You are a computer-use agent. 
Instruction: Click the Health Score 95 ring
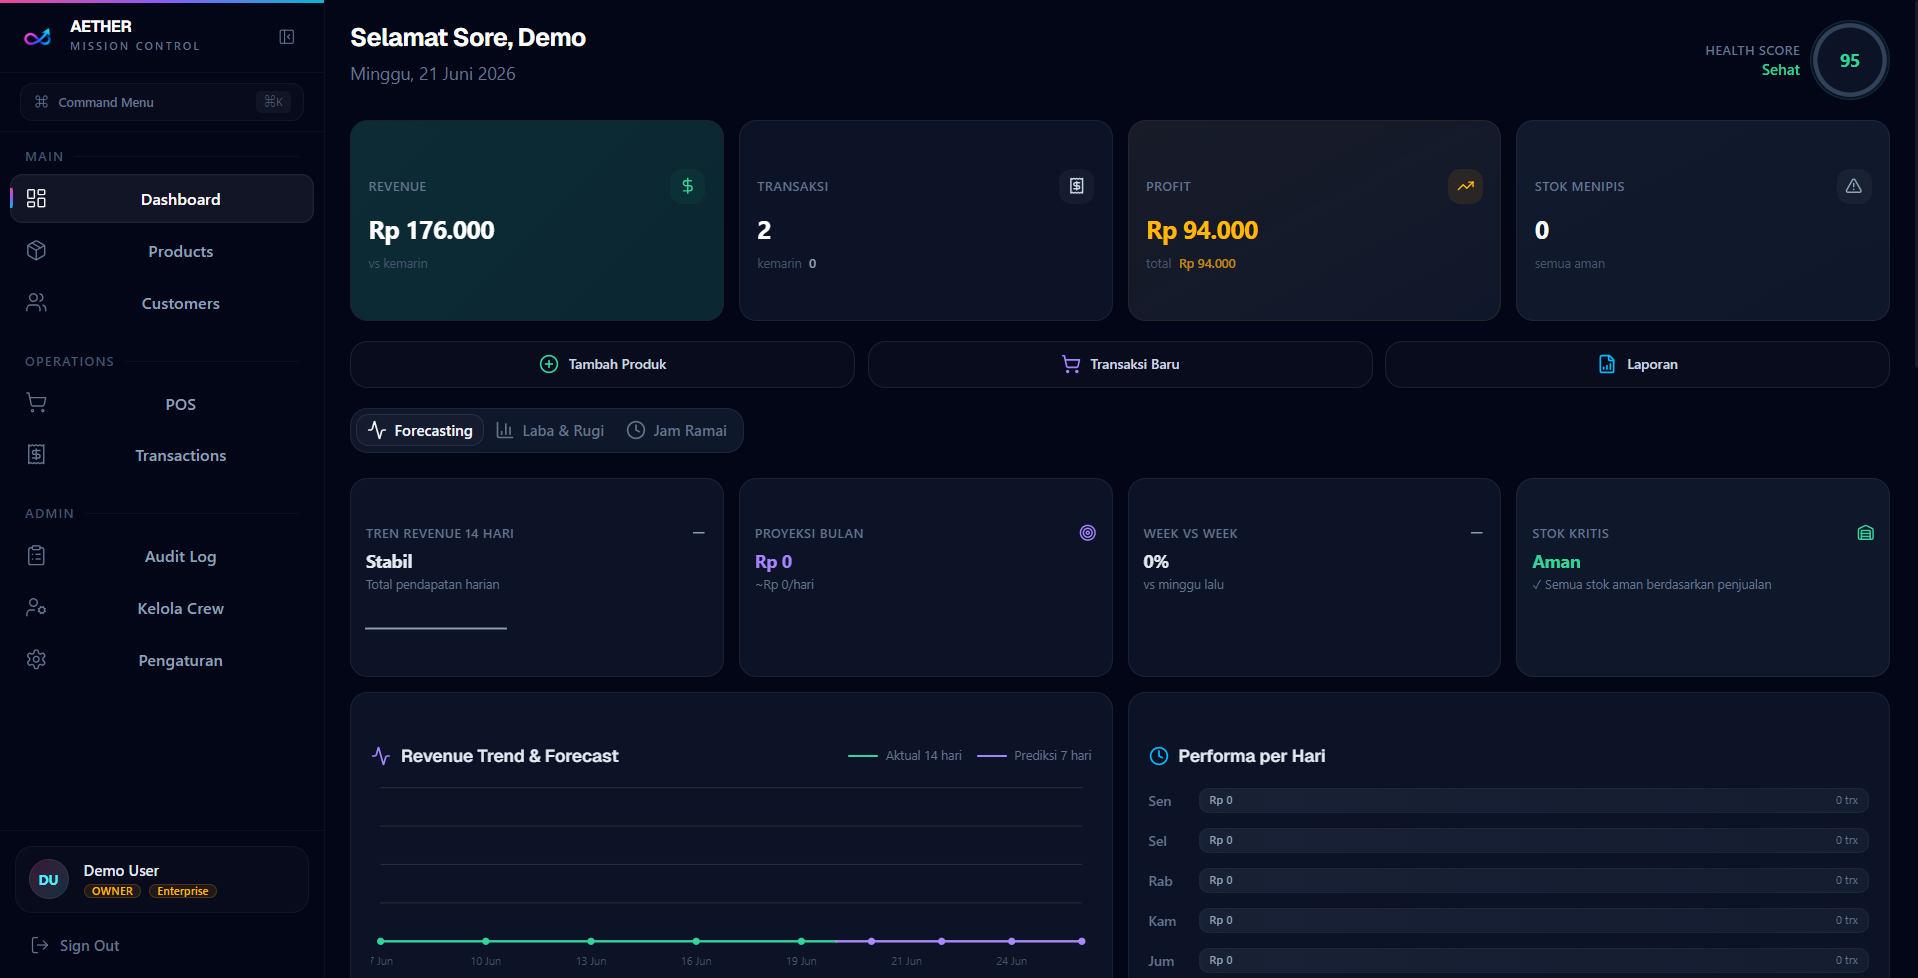1849,60
